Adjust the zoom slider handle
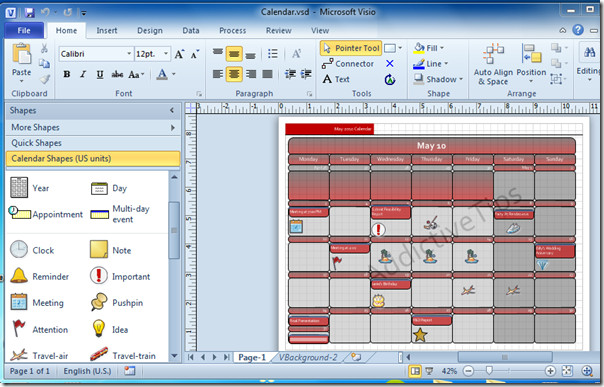The image size is (604, 387). [x=489, y=371]
